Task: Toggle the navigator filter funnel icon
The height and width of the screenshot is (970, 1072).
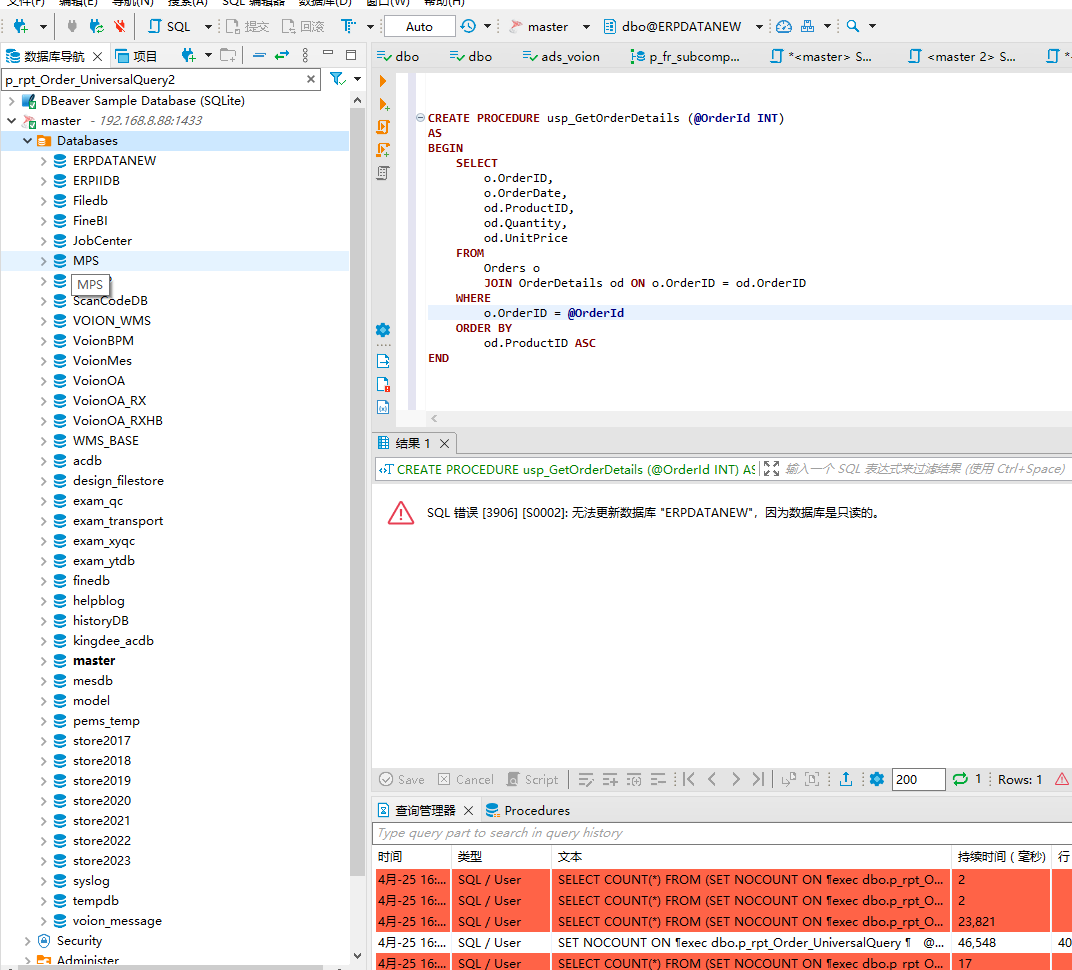Action: (337, 79)
